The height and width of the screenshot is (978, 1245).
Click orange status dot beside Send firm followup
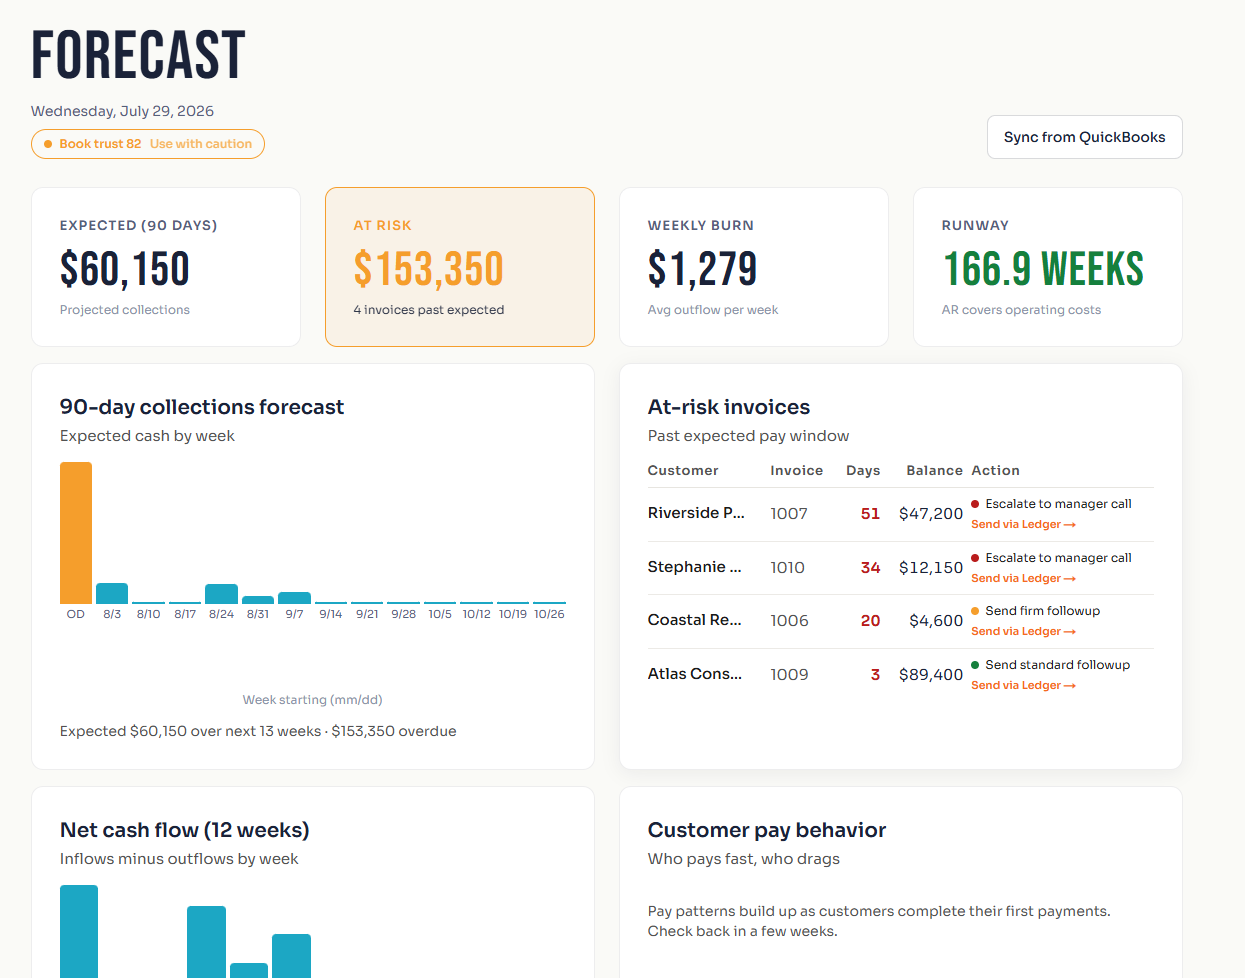tap(975, 611)
